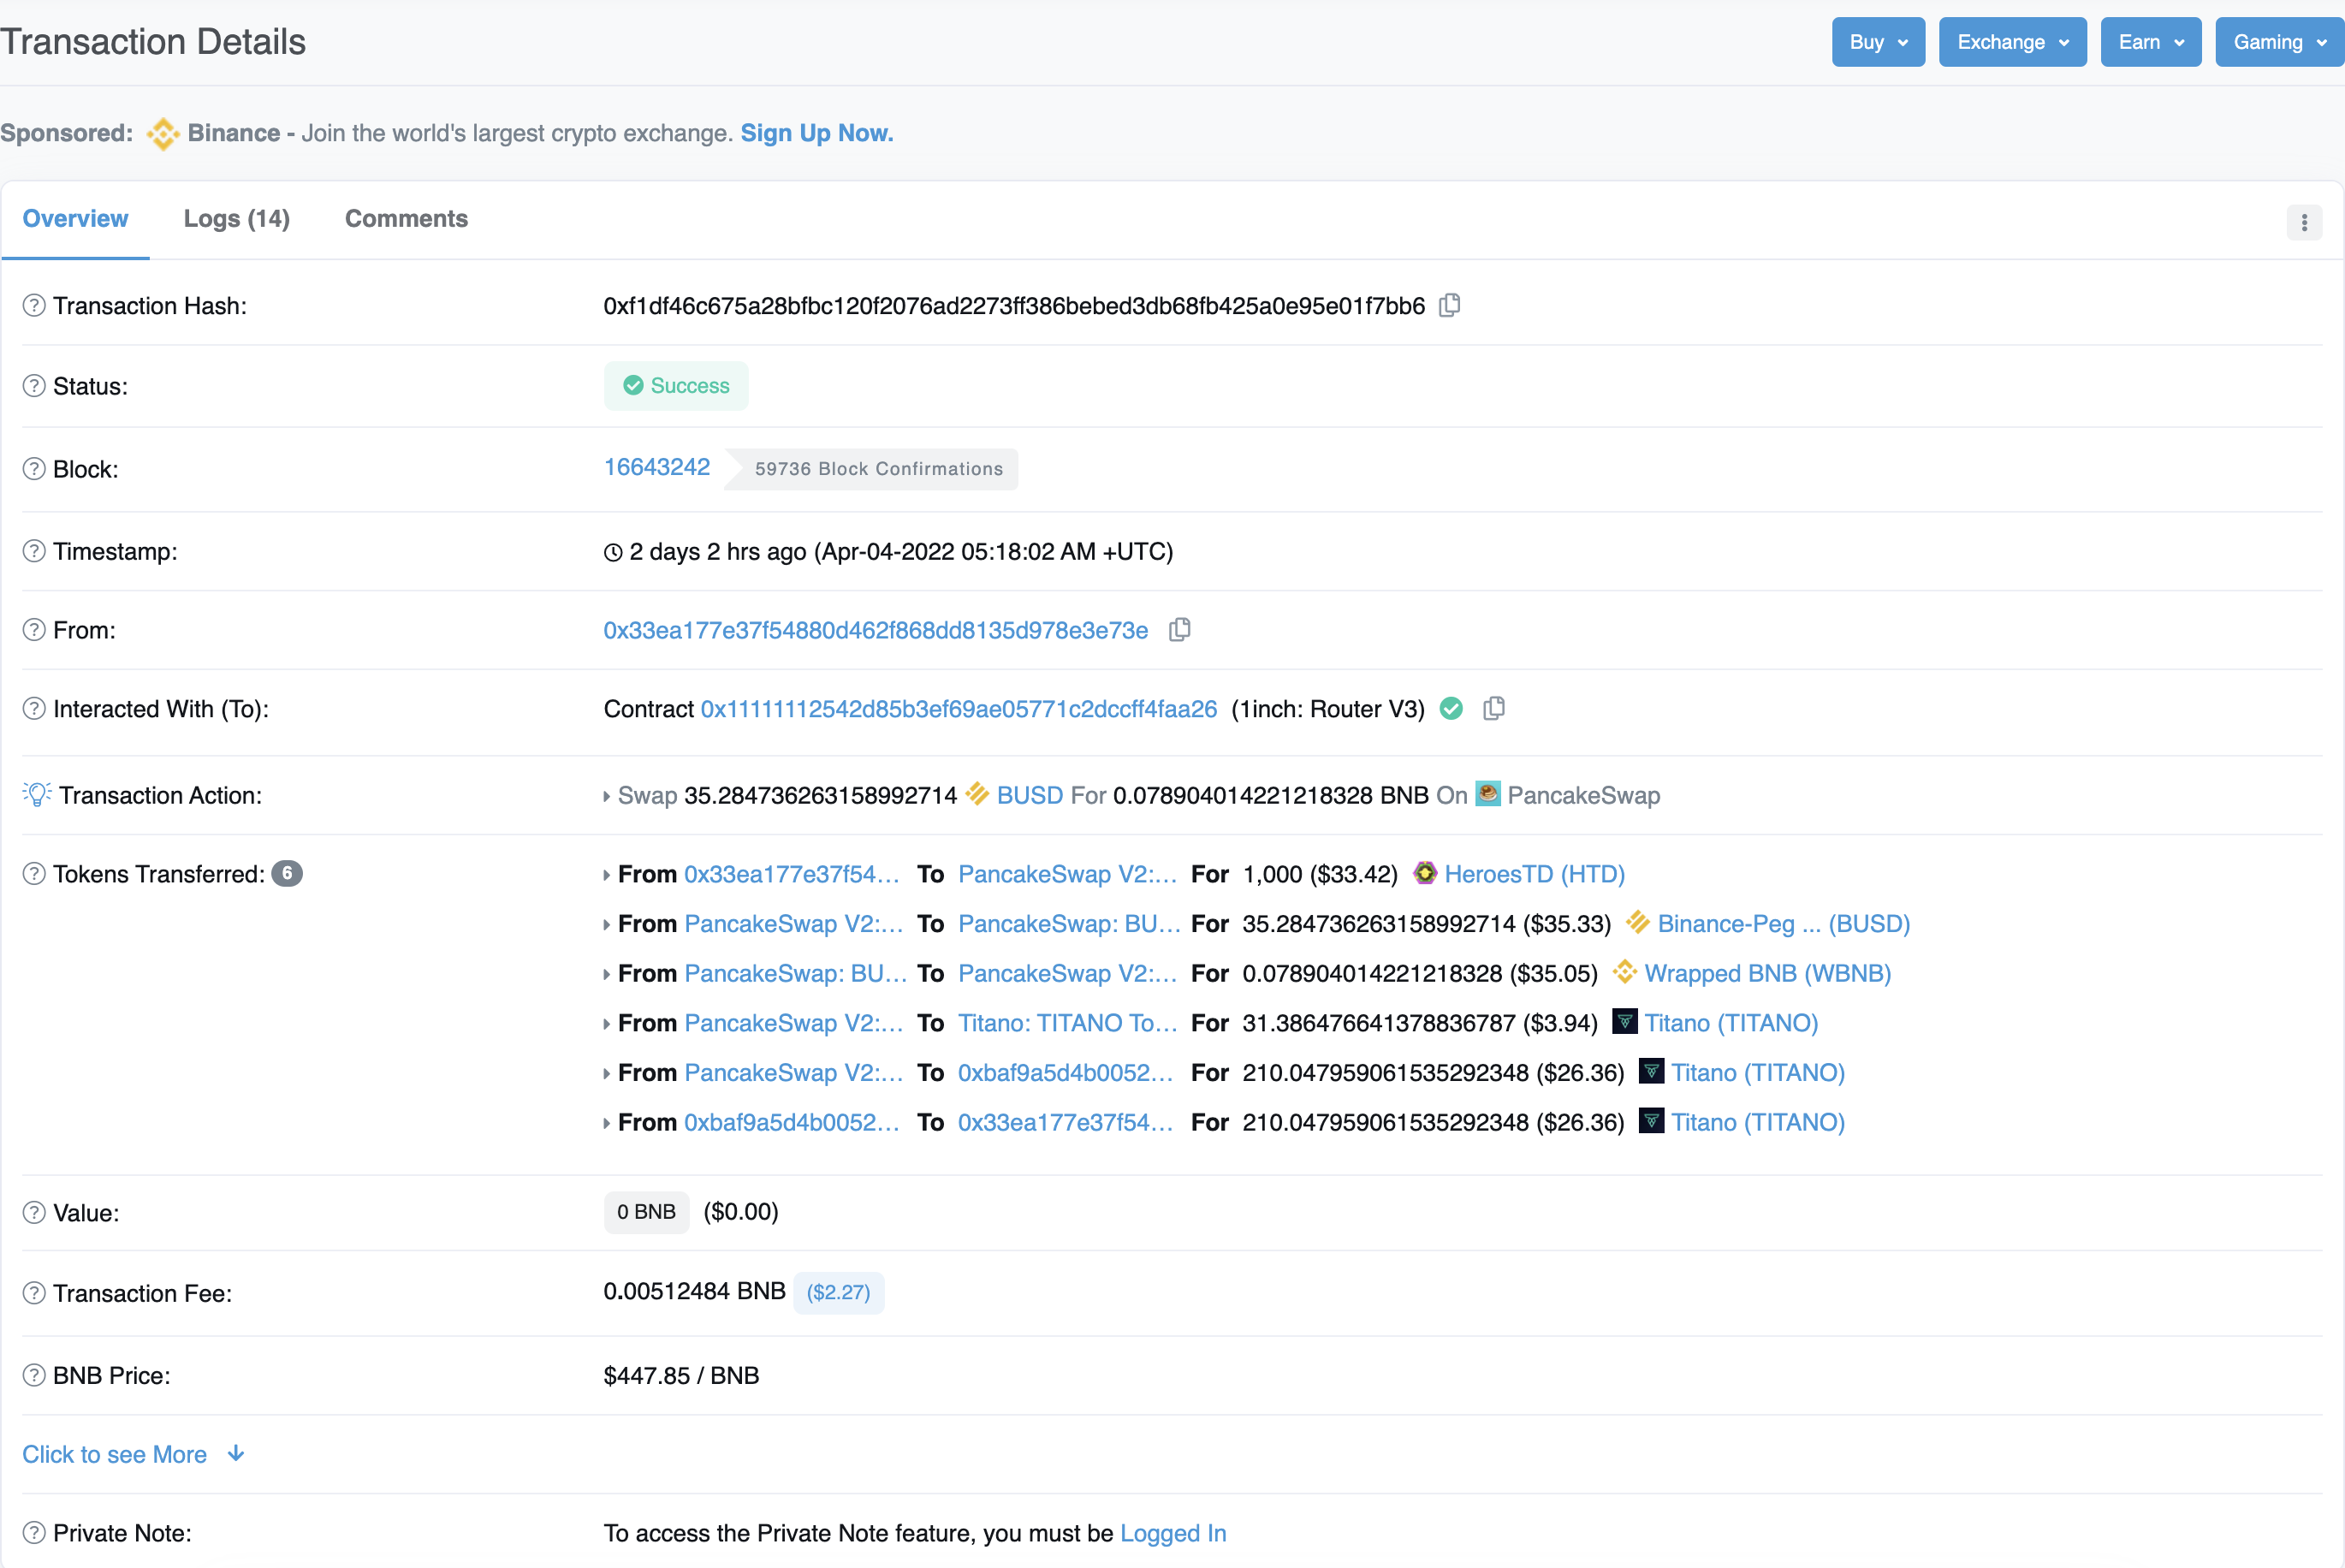Click the $447.85 / BNB price text

(682, 1375)
